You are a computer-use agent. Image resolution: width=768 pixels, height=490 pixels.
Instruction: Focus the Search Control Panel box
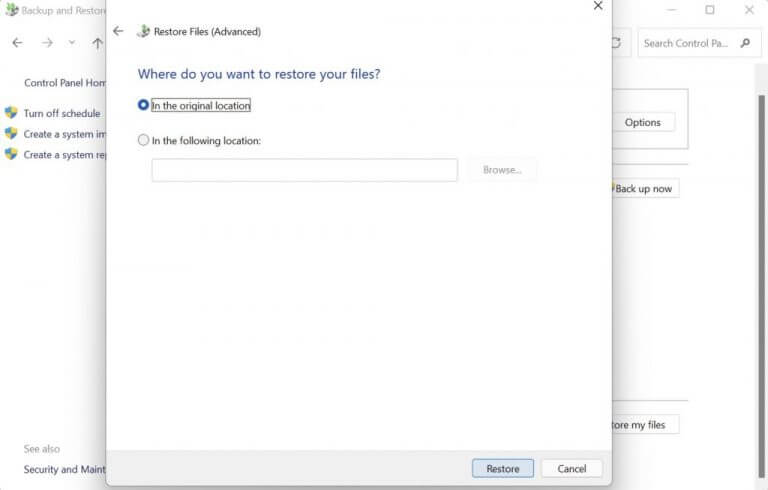coord(688,43)
